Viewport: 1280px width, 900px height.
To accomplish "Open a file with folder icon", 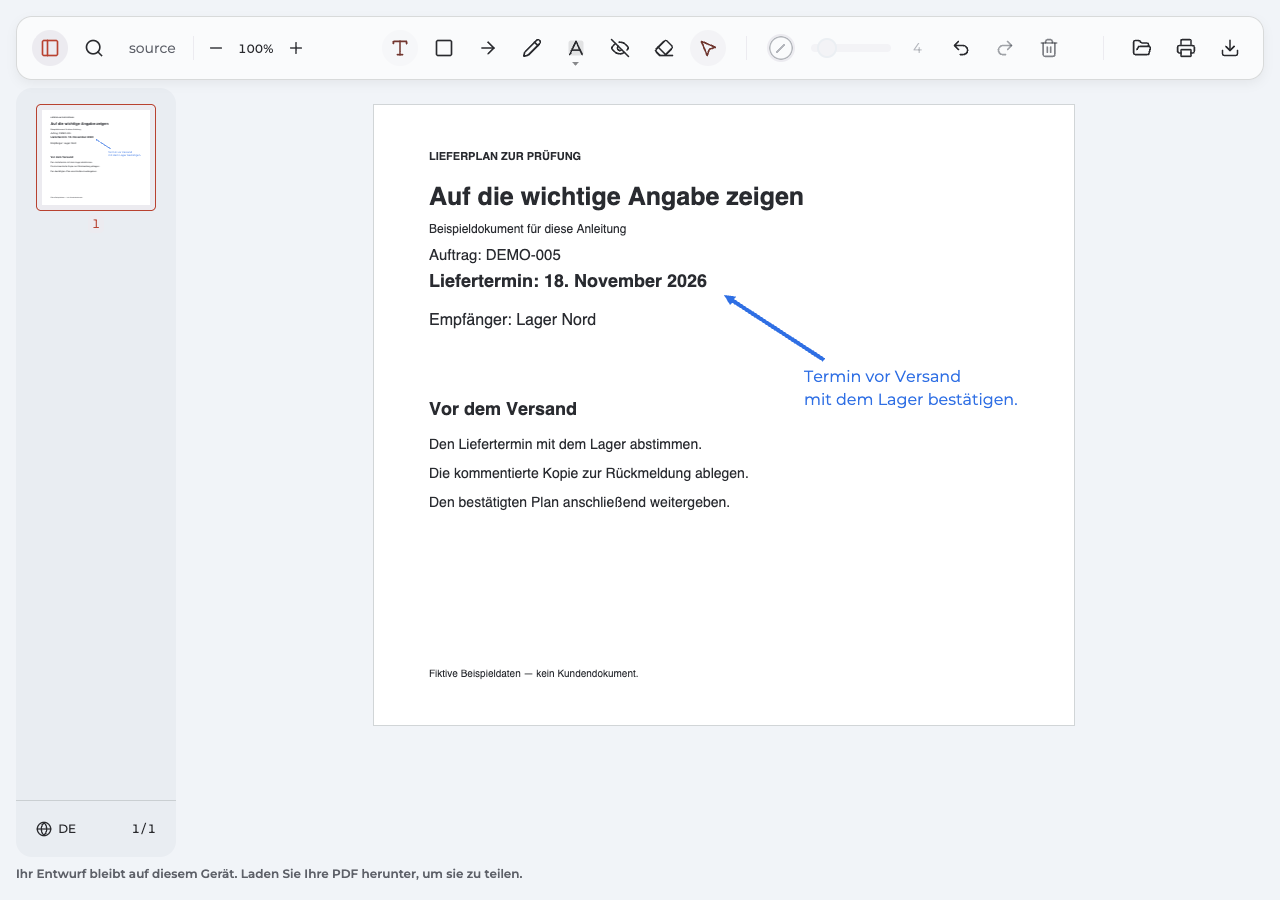I will (1142, 48).
